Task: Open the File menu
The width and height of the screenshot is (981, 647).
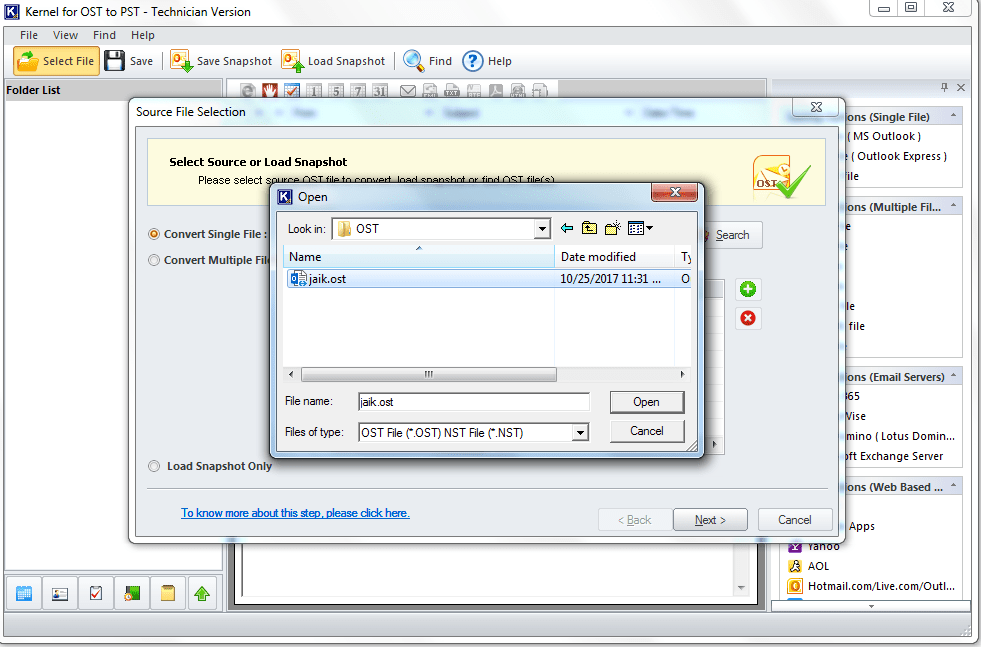Action: pyautogui.click(x=29, y=35)
